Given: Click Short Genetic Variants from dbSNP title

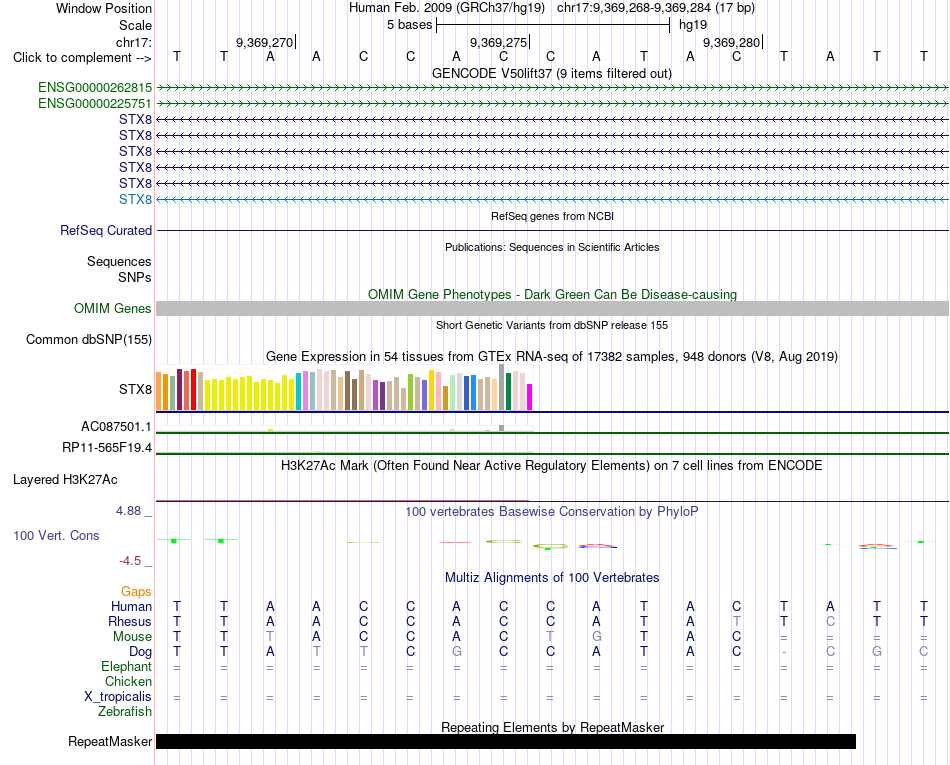Looking at the screenshot, I should point(552,325).
